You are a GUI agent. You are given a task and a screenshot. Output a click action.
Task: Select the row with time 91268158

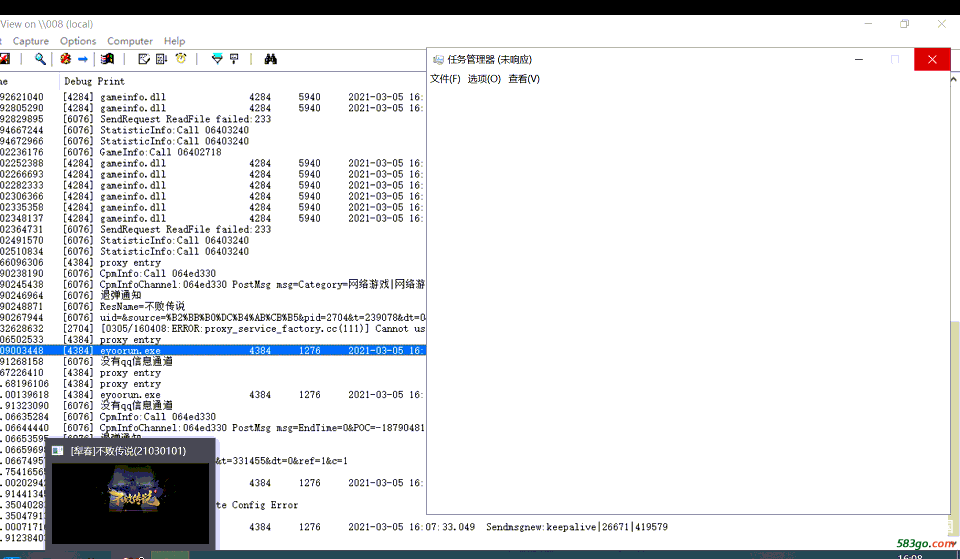(x=212, y=361)
